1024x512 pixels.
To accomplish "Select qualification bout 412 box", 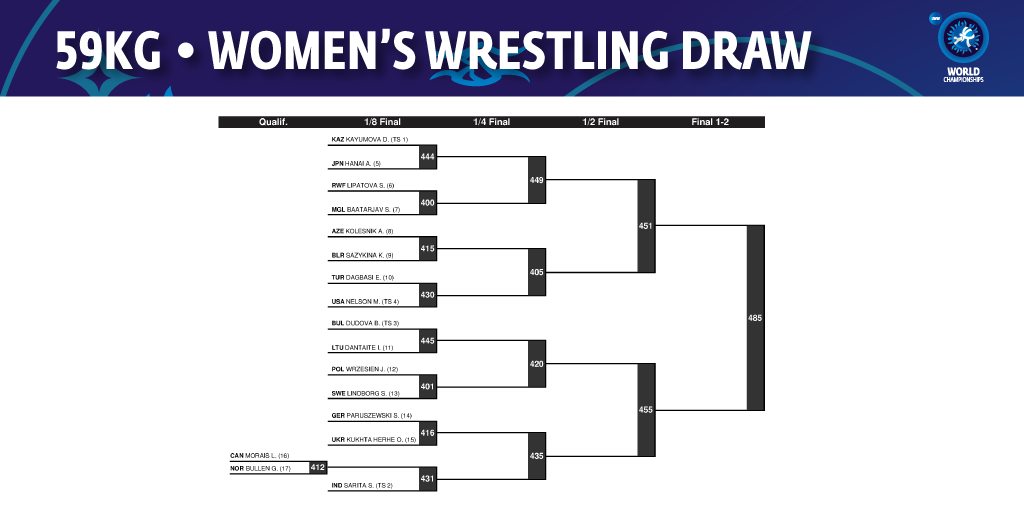I will point(318,468).
